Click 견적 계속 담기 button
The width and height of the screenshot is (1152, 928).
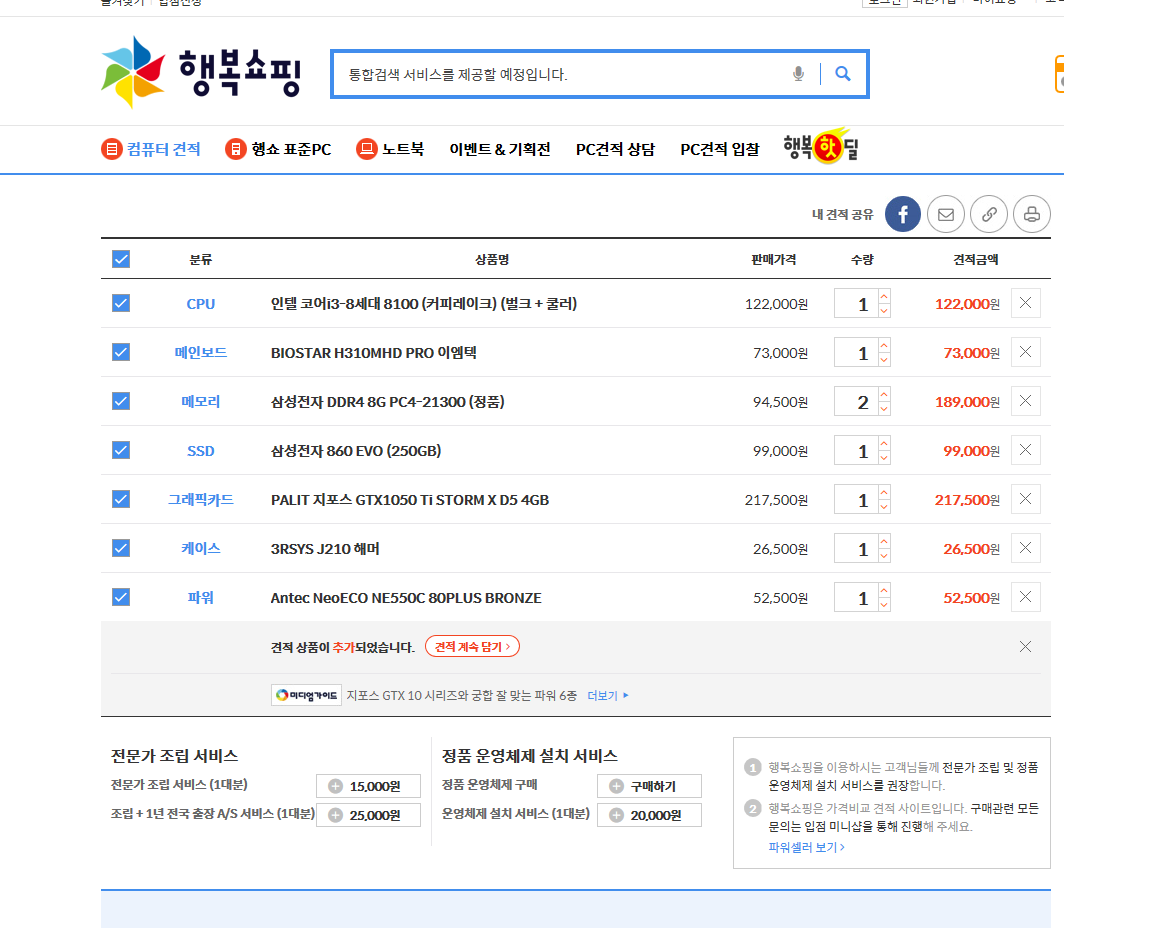click(472, 647)
